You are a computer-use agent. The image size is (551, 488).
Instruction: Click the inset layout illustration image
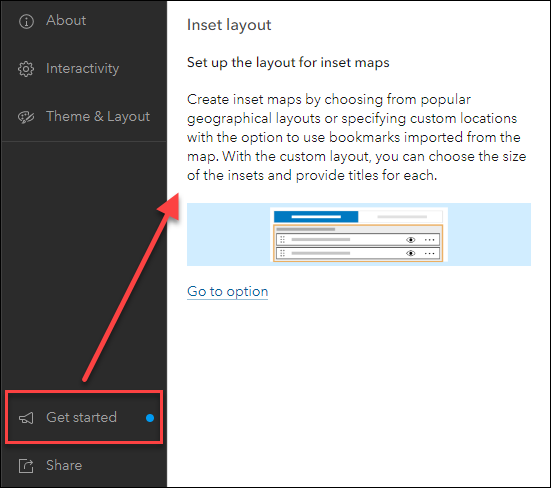(359, 234)
